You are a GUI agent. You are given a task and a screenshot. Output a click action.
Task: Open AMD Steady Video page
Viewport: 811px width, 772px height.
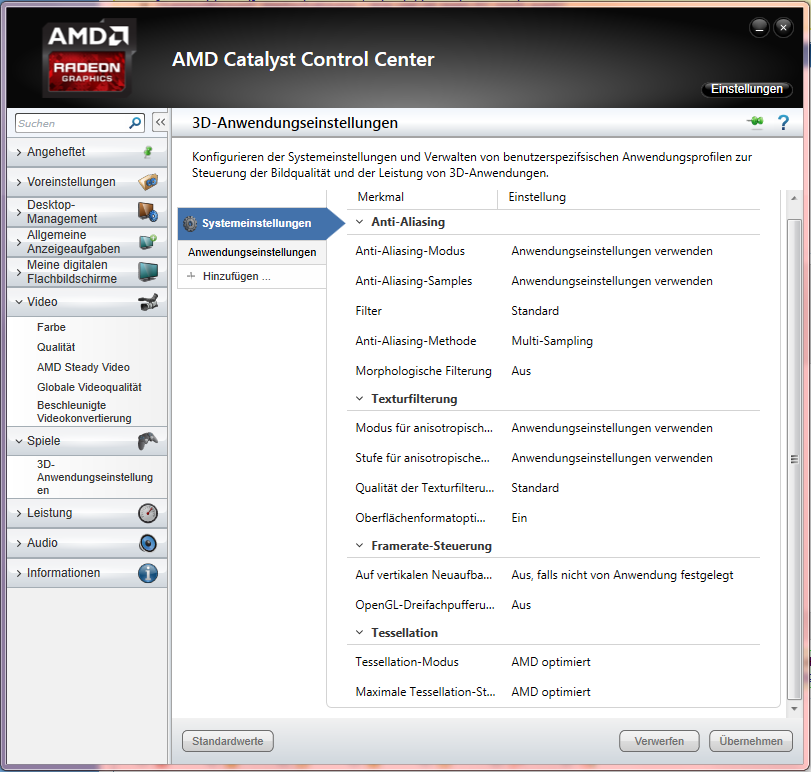(x=83, y=367)
